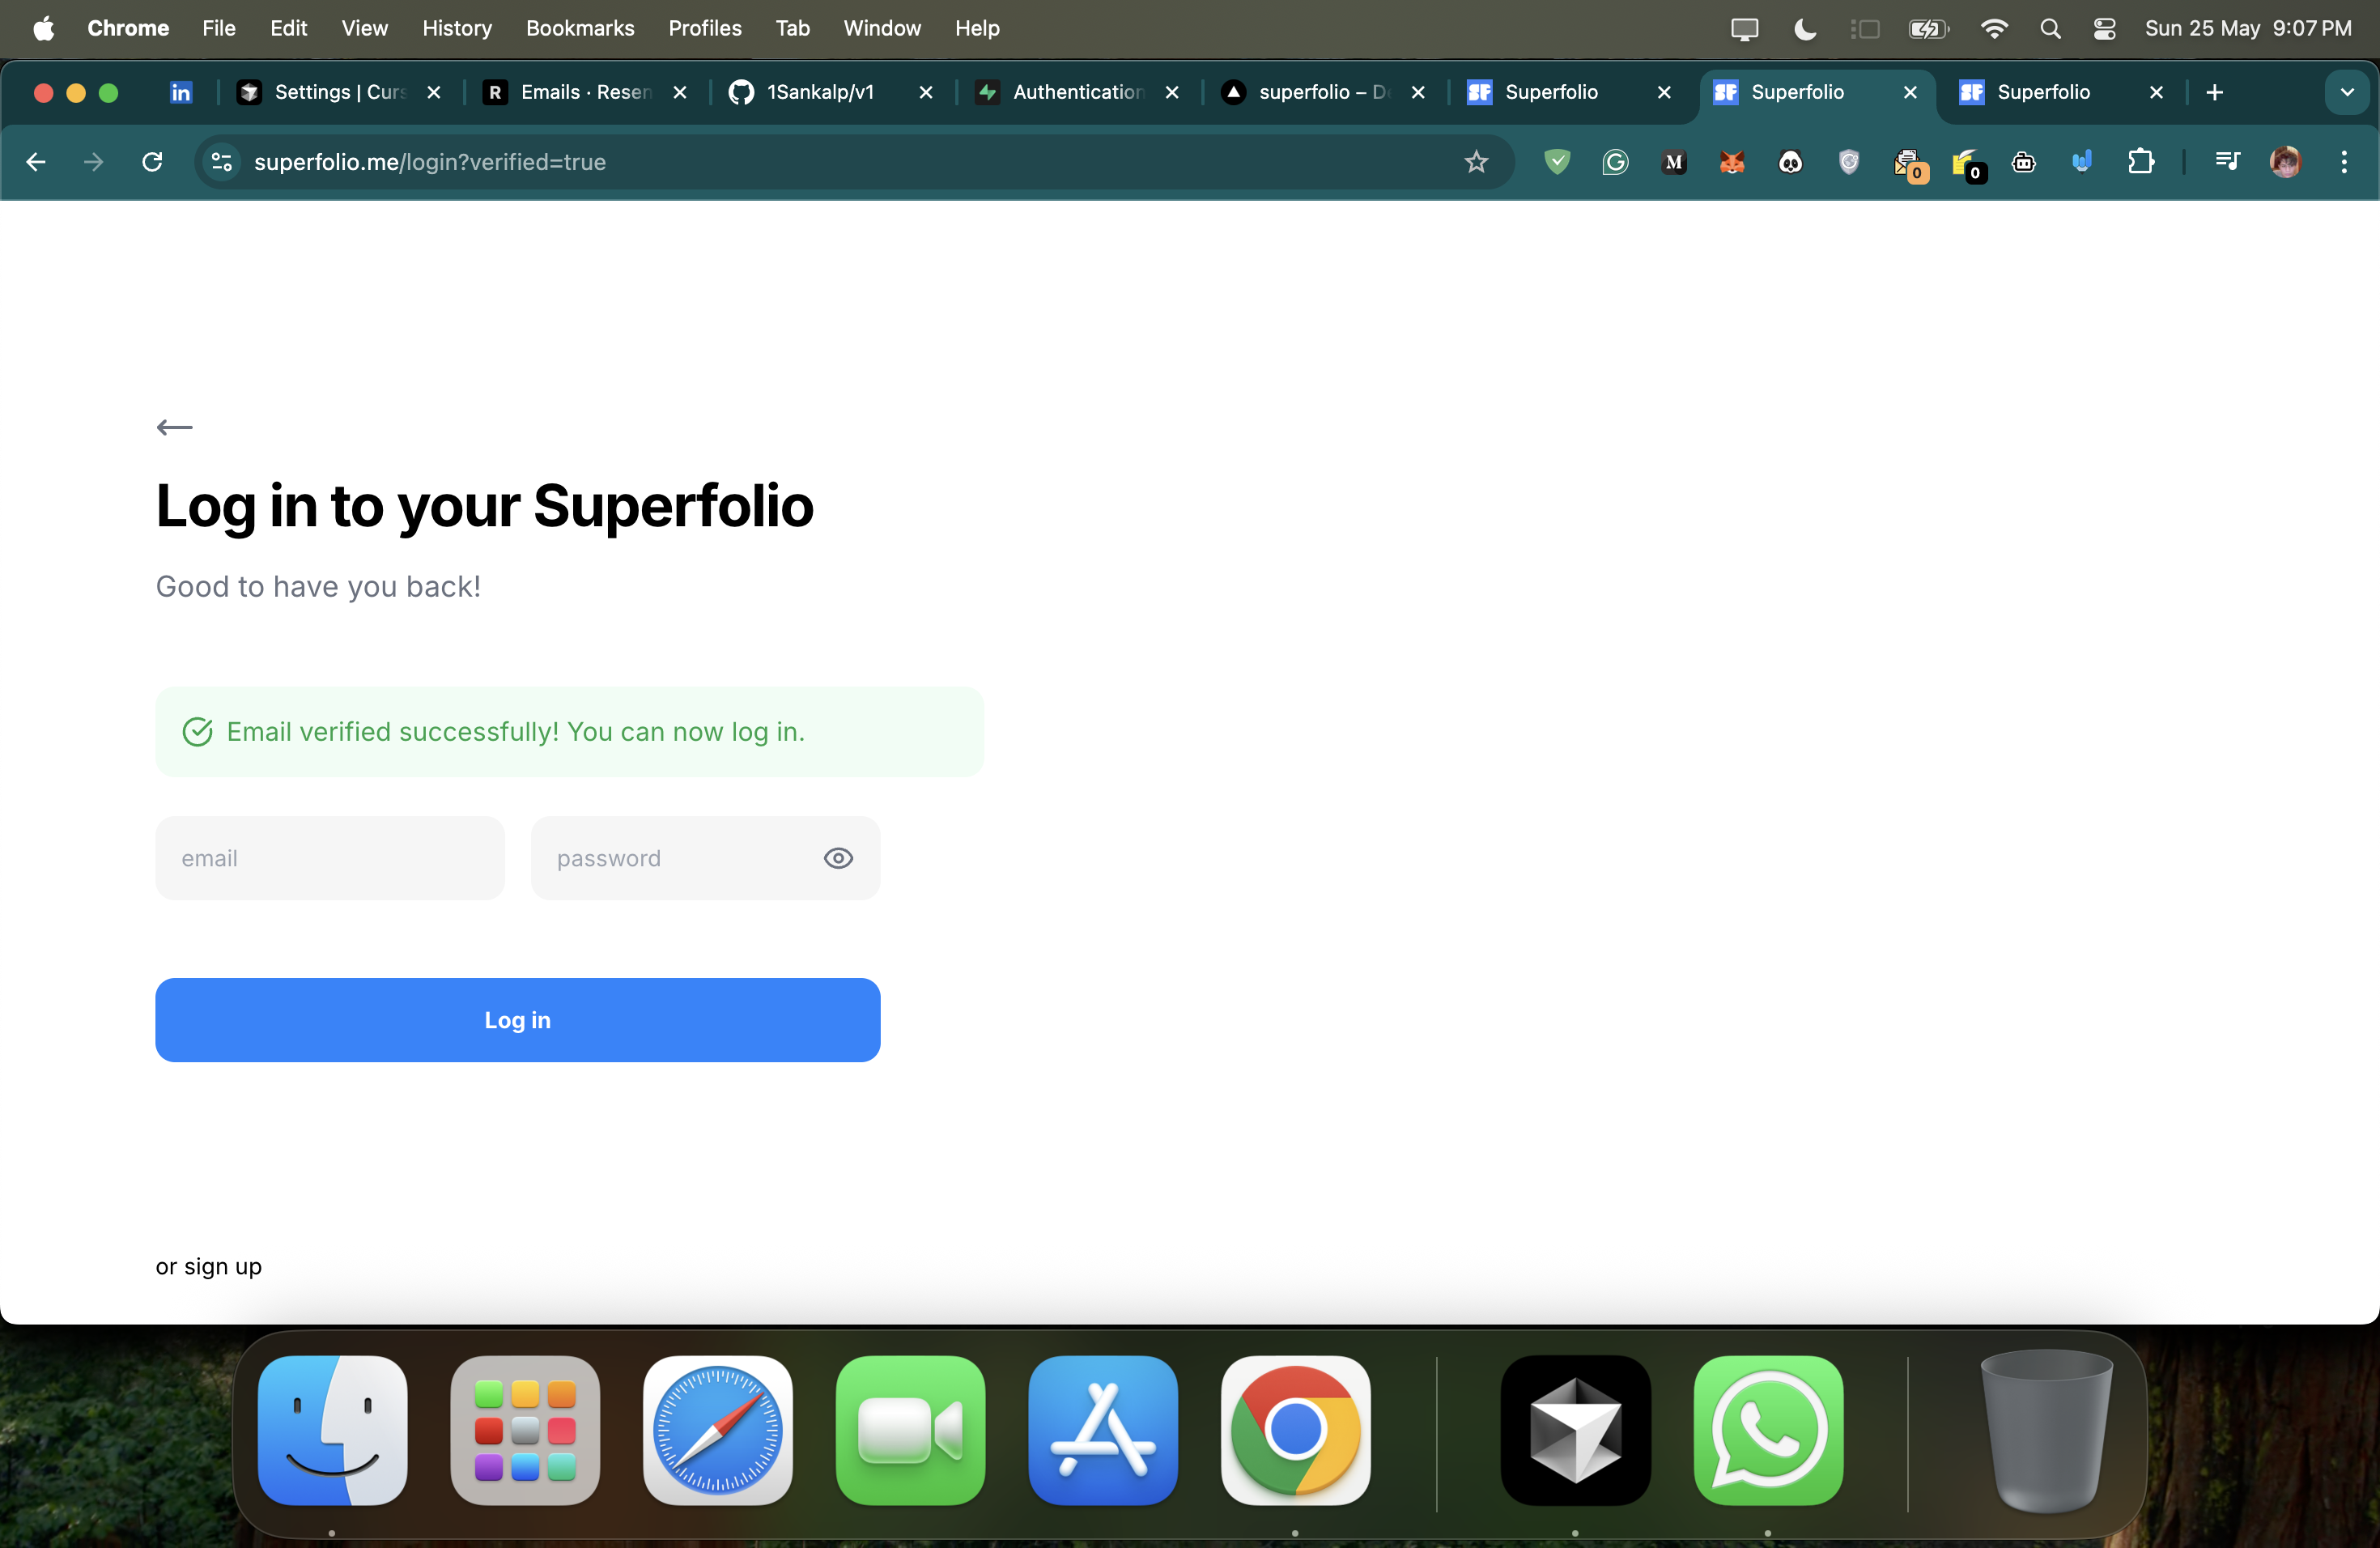The image size is (2380, 1548).
Task: Click the address bar URL
Action: point(430,162)
